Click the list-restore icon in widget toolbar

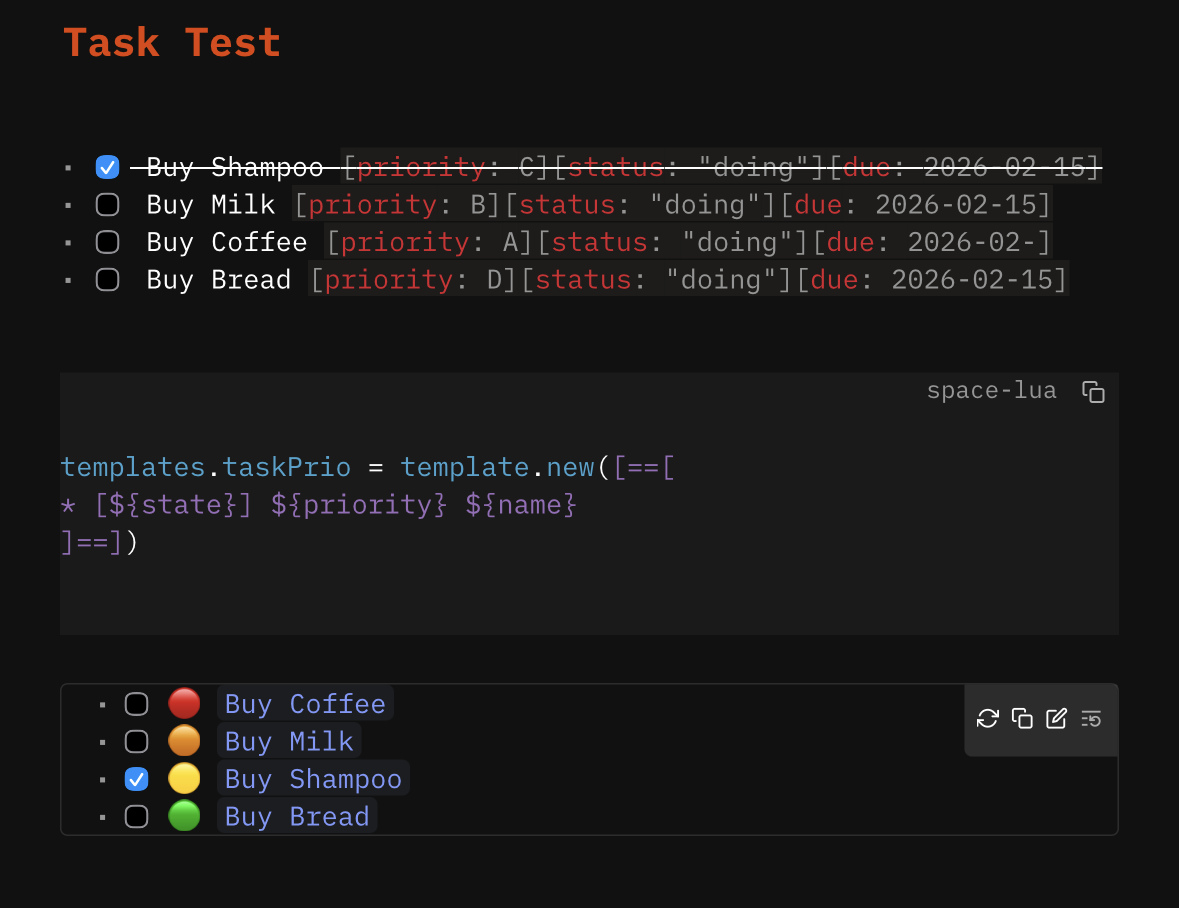(1091, 718)
